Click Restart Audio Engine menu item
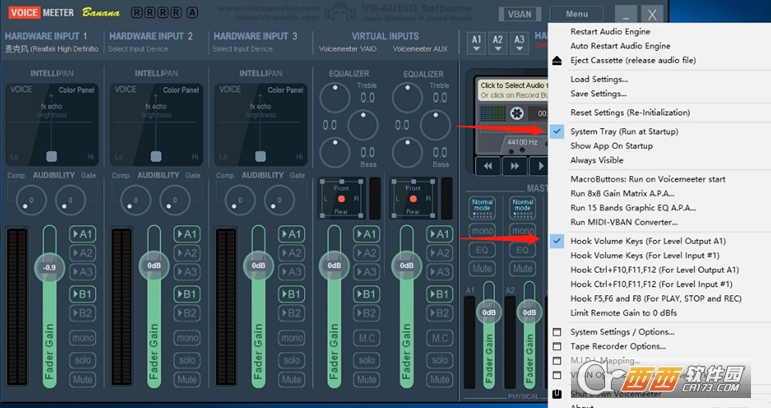Image resolution: width=771 pixels, height=408 pixels. 610,31
